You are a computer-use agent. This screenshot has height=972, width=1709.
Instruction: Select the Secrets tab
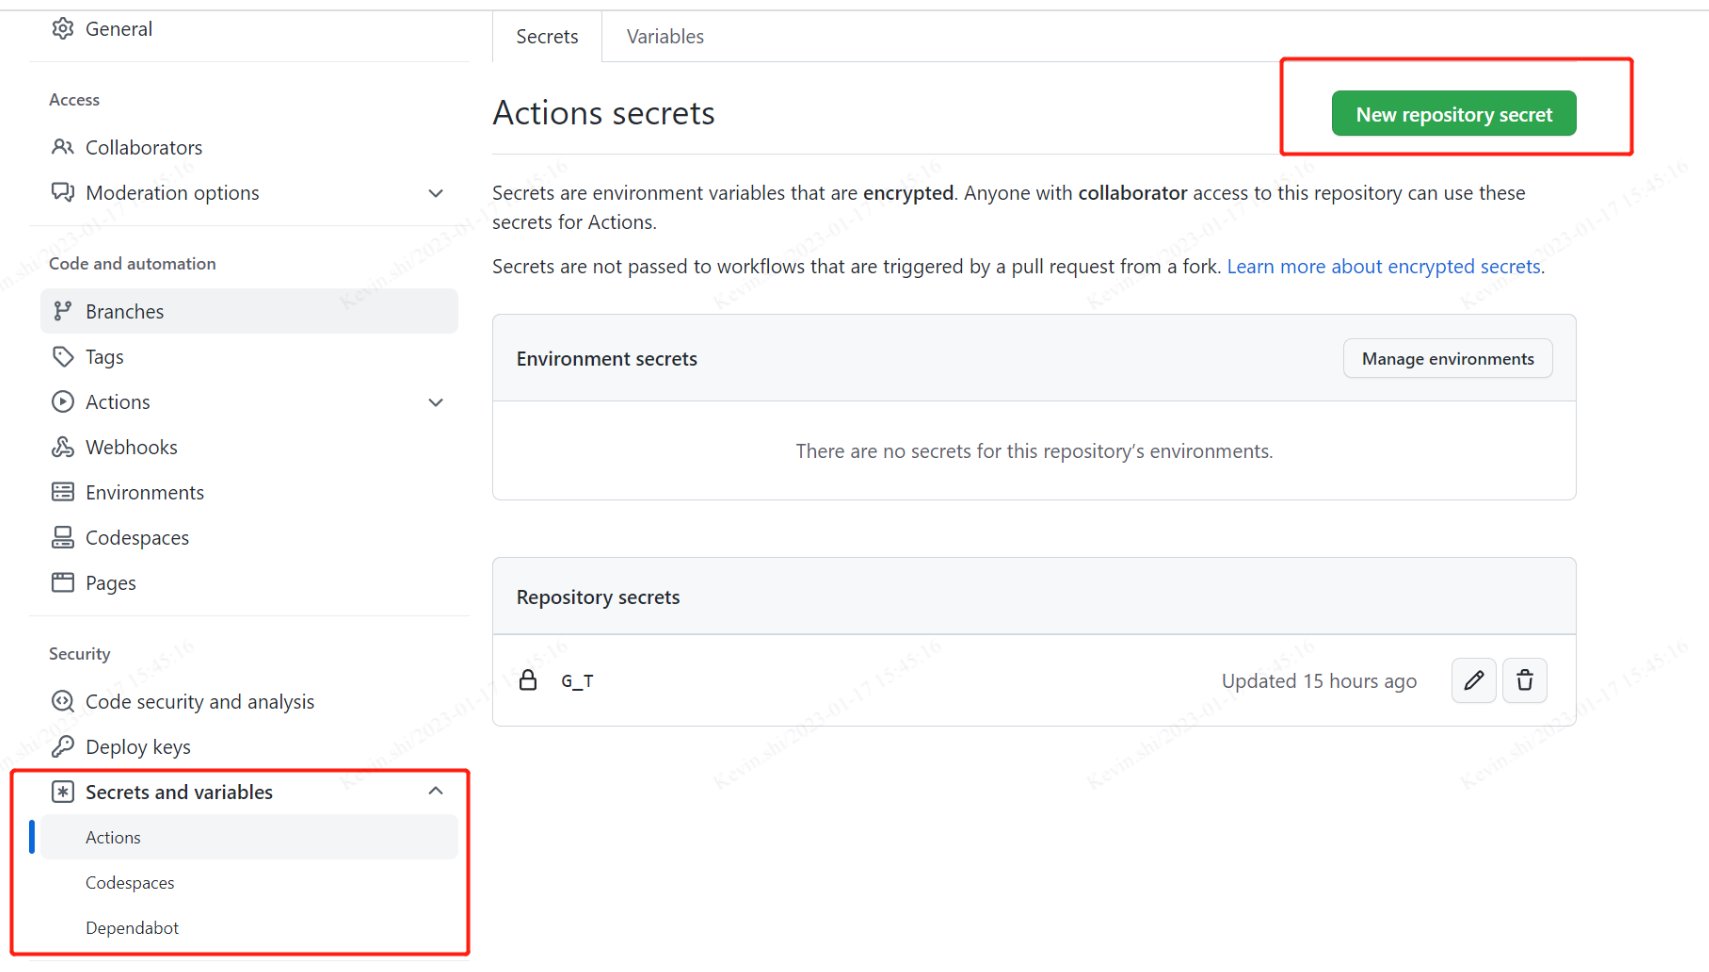(x=547, y=36)
